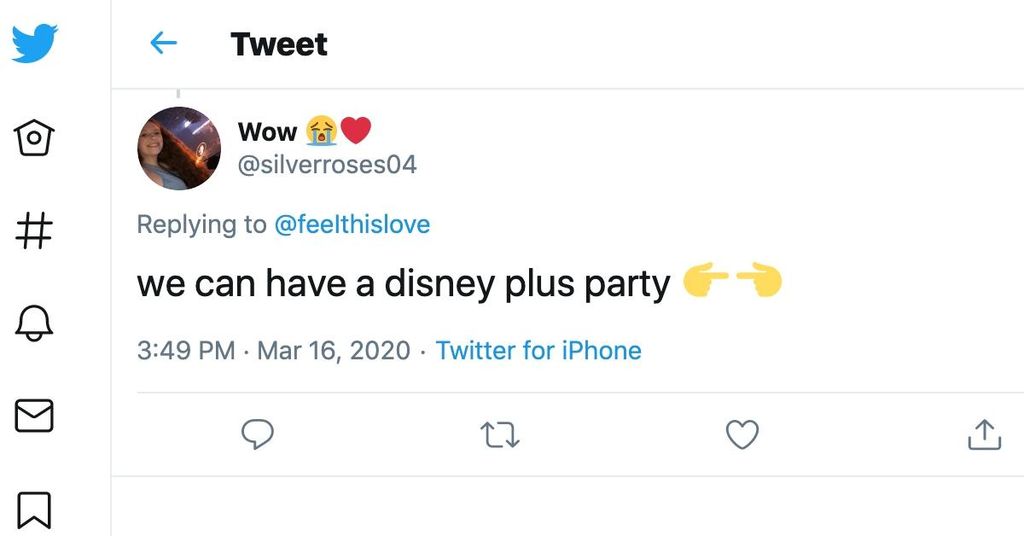This screenshot has height=536, width=1024.
Task: Open the Home feed icon
Action: coord(34,137)
